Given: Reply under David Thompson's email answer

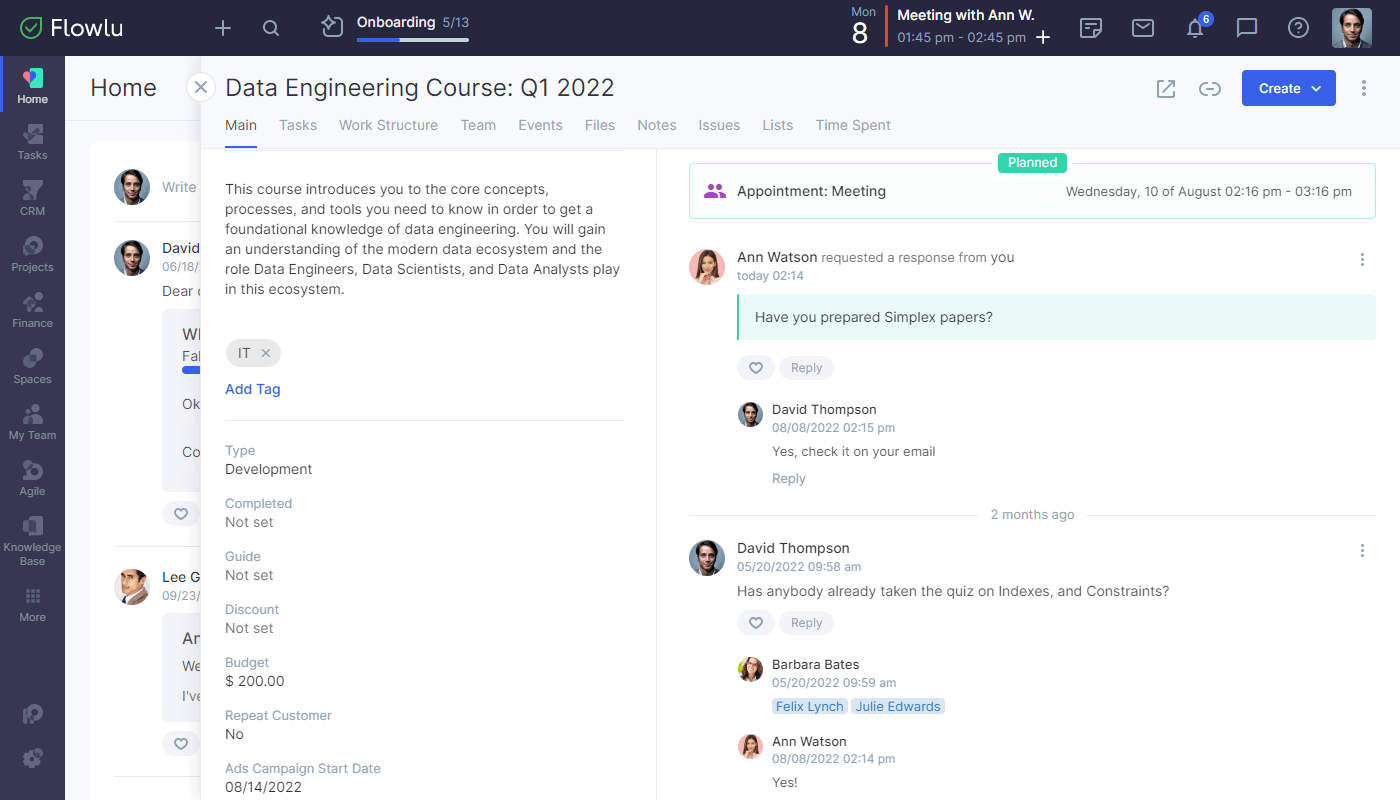Looking at the screenshot, I should click(788, 479).
